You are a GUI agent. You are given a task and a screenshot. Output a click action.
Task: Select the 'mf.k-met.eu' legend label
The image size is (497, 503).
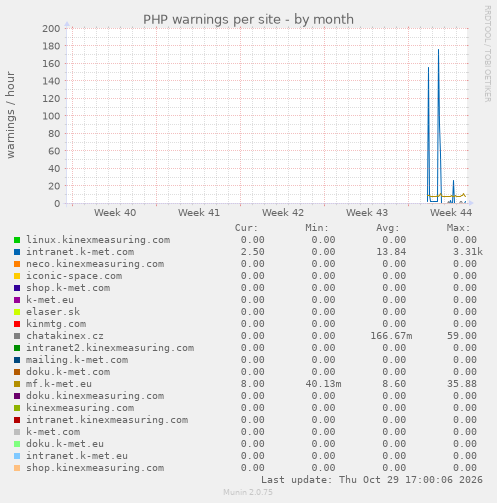59,384
